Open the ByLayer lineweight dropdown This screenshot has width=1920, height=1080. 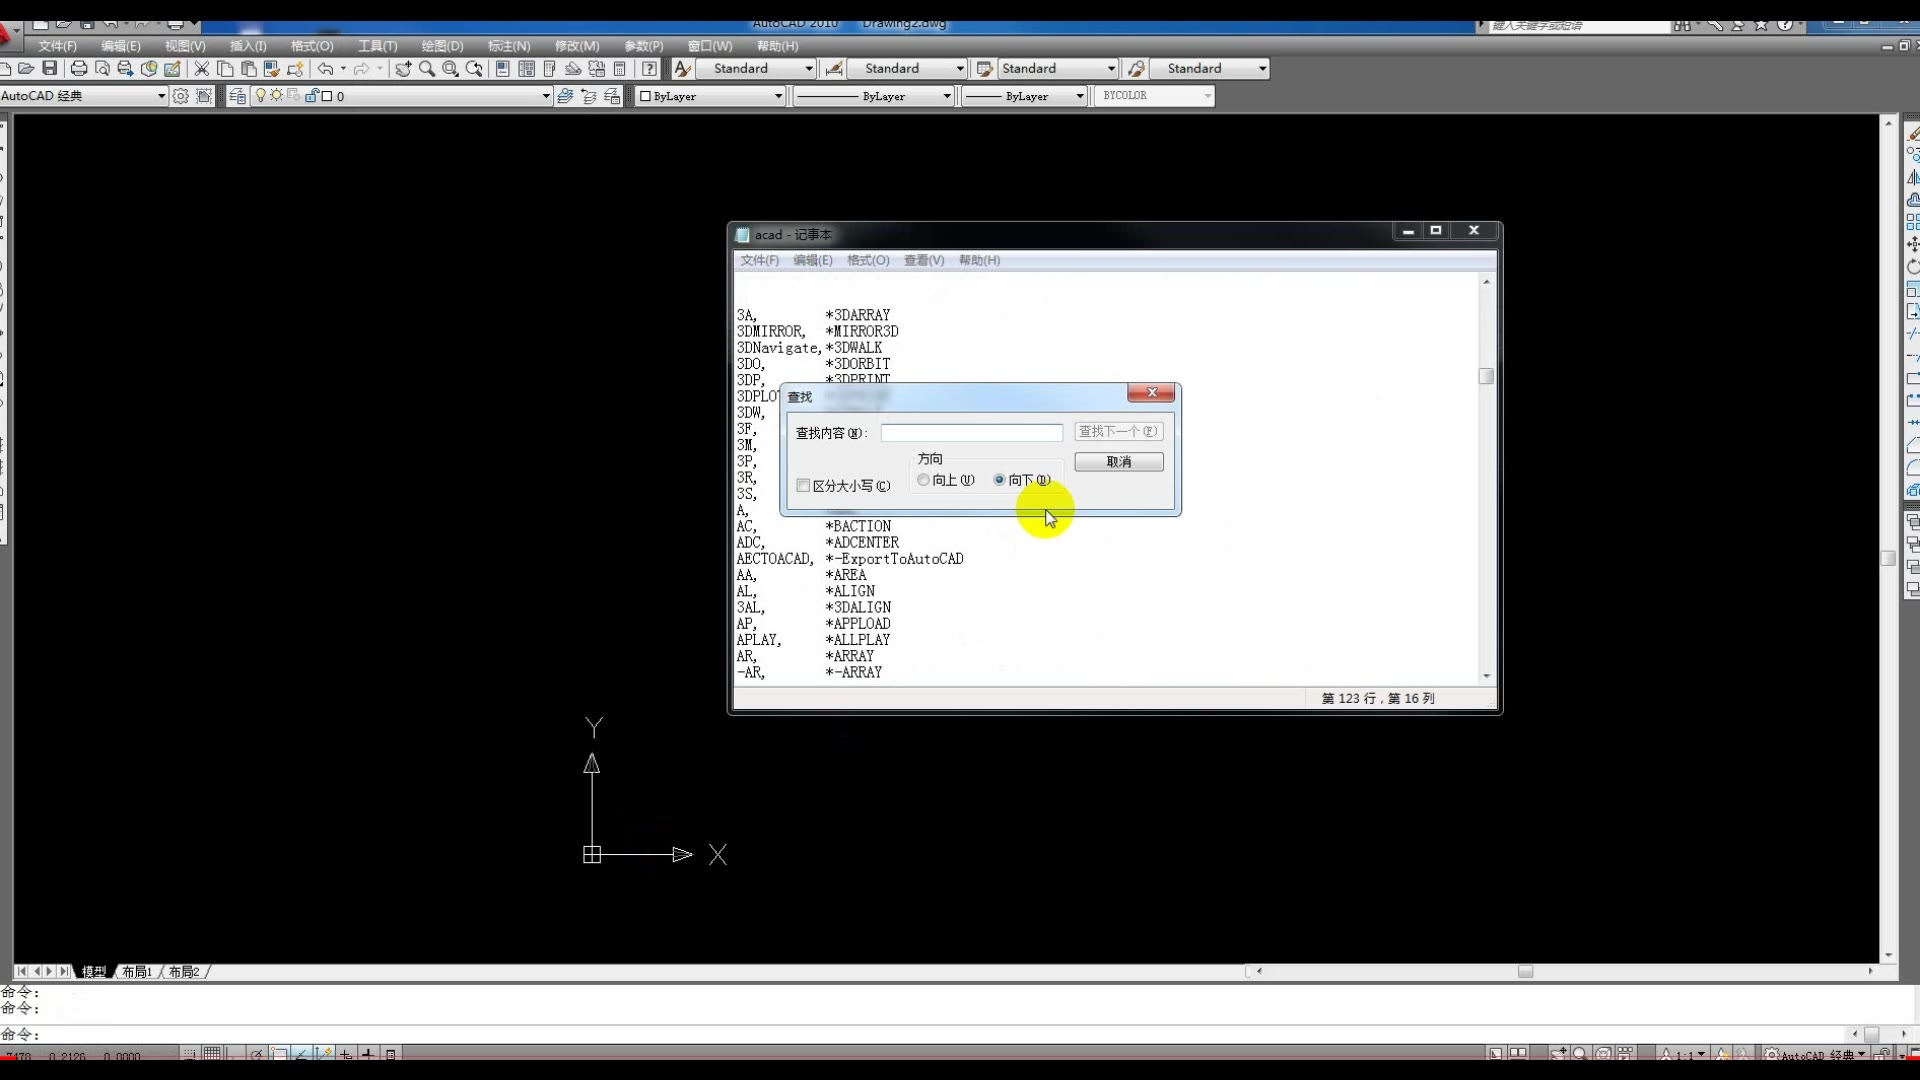(1080, 96)
